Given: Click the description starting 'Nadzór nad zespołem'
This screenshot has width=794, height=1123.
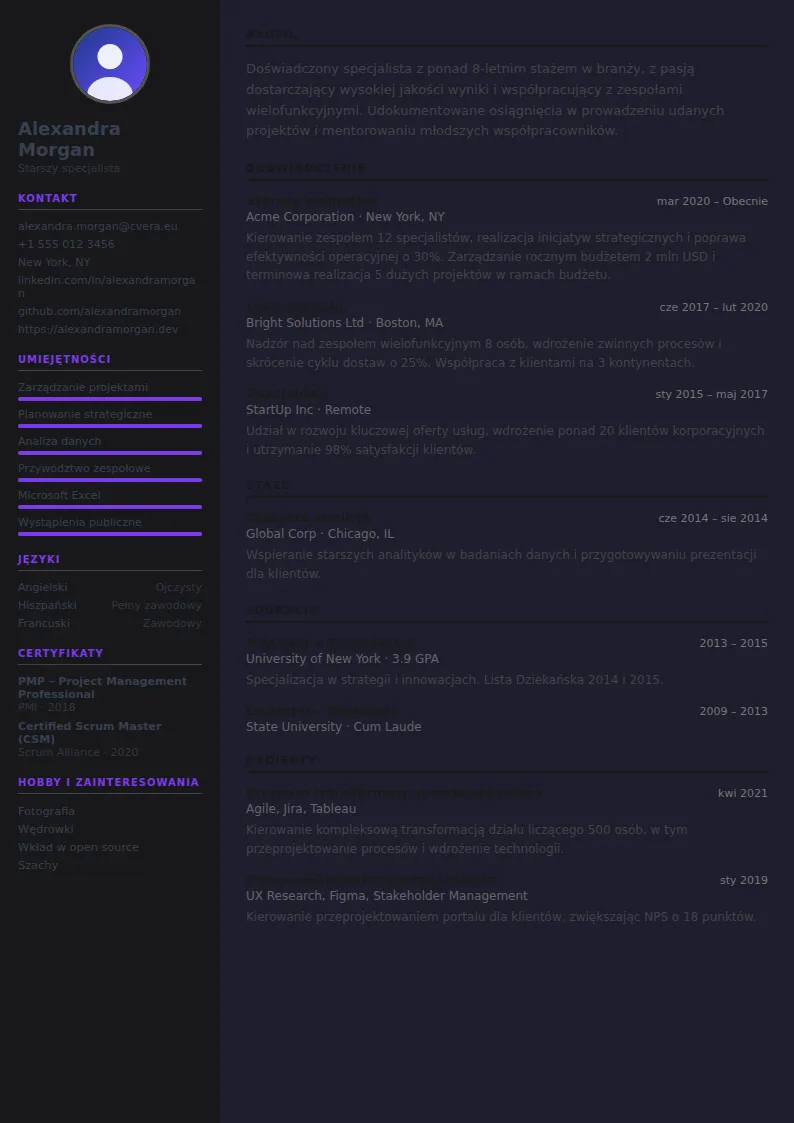Looking at the screenshot, I should (484, 353).
